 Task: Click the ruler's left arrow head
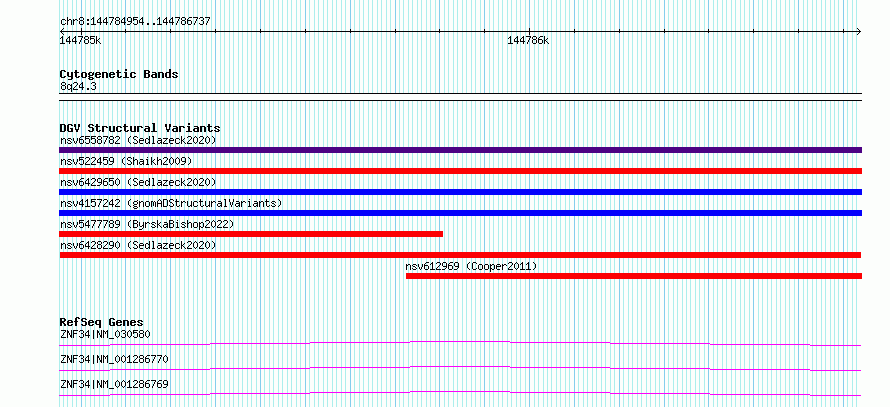pos(62,31)
